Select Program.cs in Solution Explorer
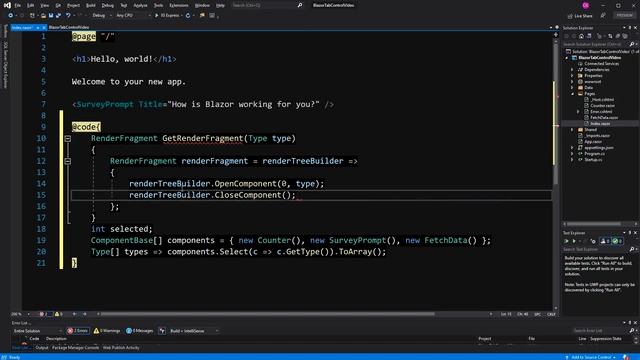 pos(594,154)
